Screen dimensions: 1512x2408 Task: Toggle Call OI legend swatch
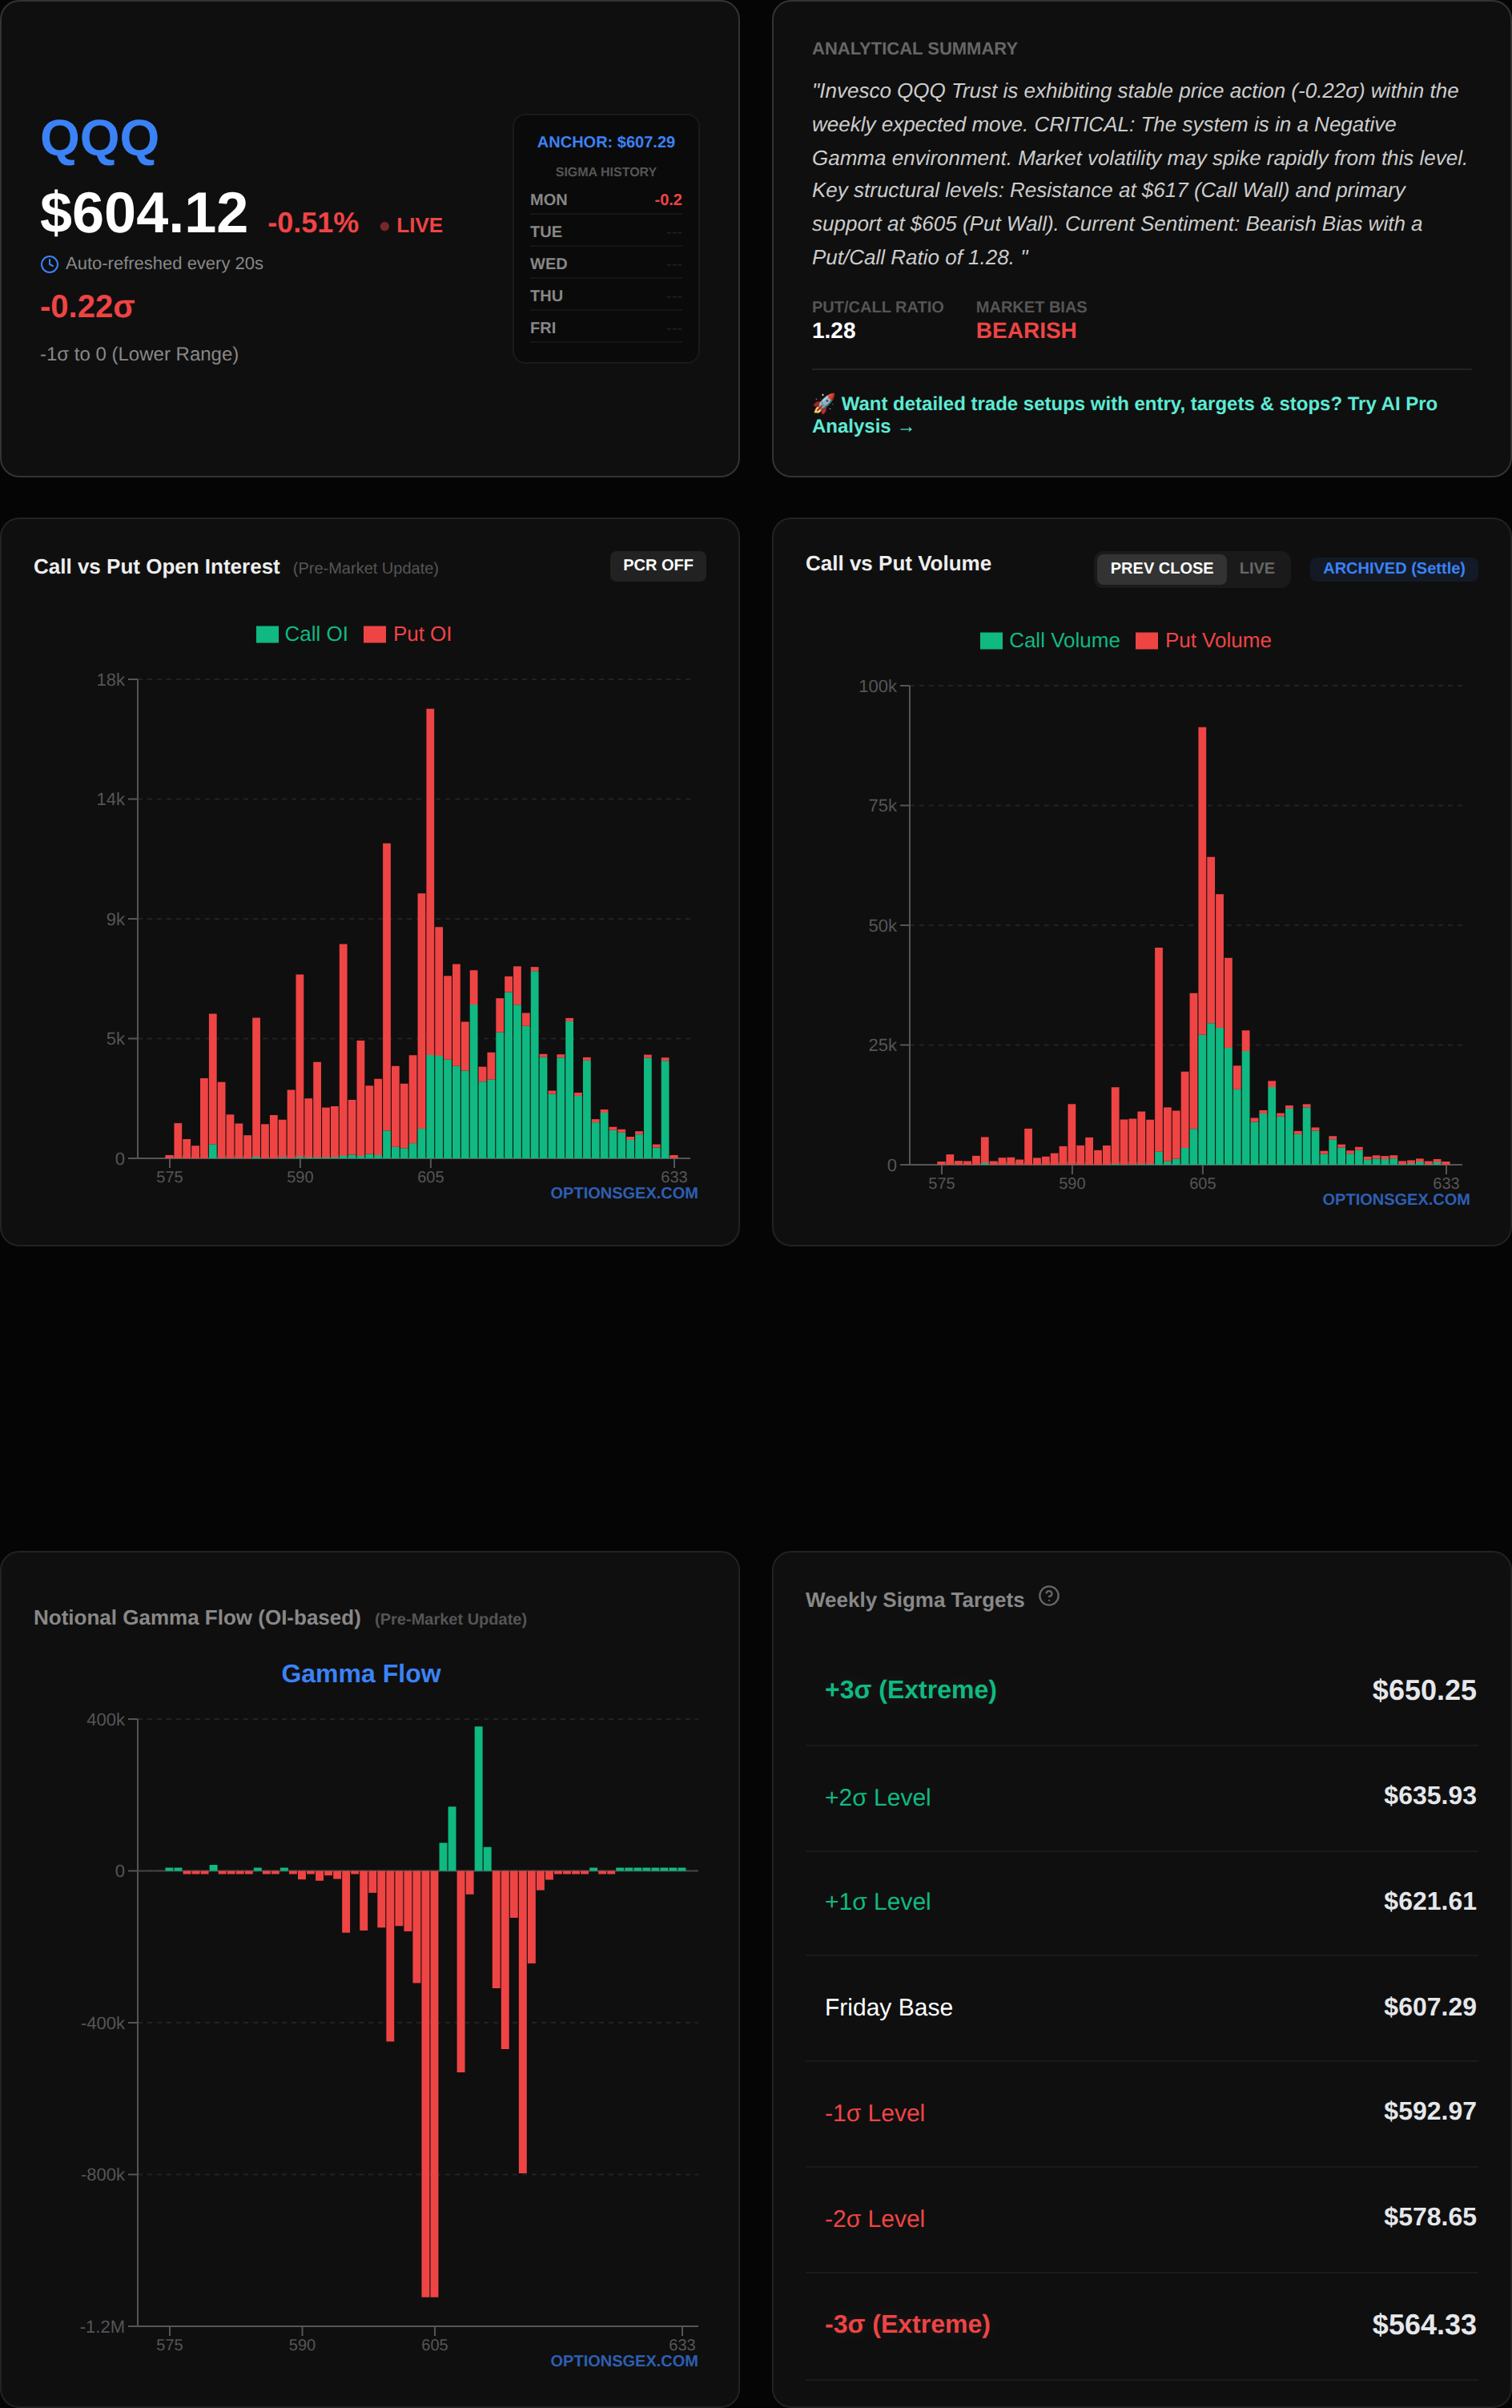[267, 634]
